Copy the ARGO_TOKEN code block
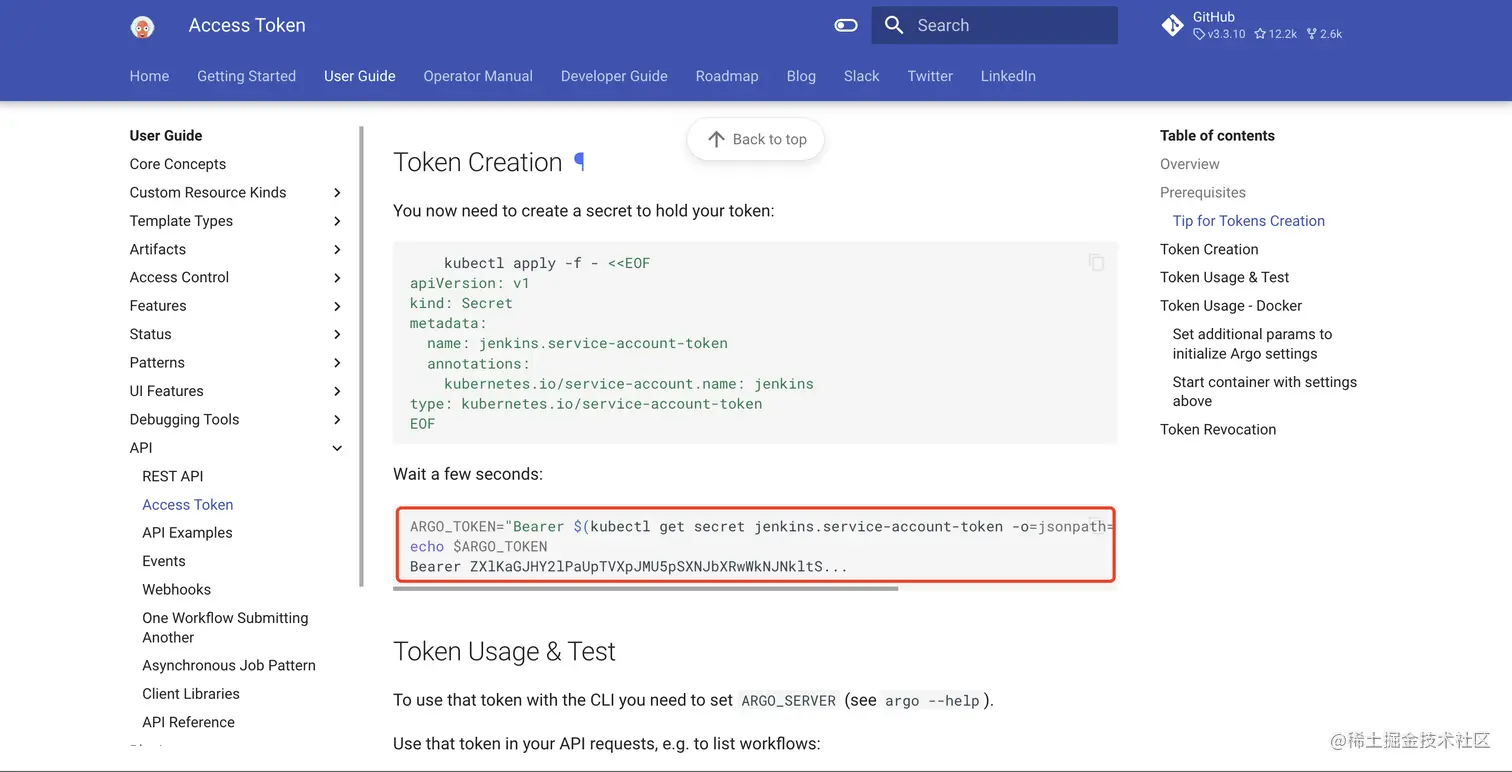The width and height of the screenshot is (1512, 772). coord(1097,525)
